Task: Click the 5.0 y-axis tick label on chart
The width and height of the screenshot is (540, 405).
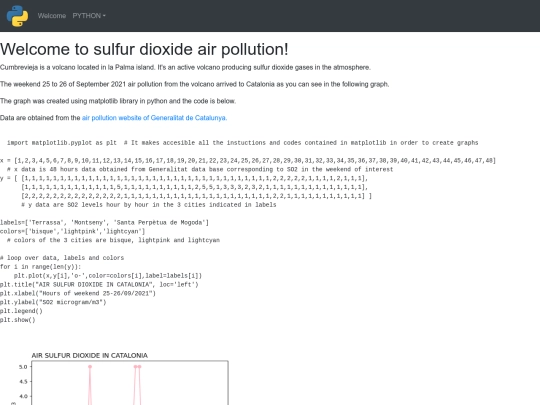Action: (x=23, y=367)
